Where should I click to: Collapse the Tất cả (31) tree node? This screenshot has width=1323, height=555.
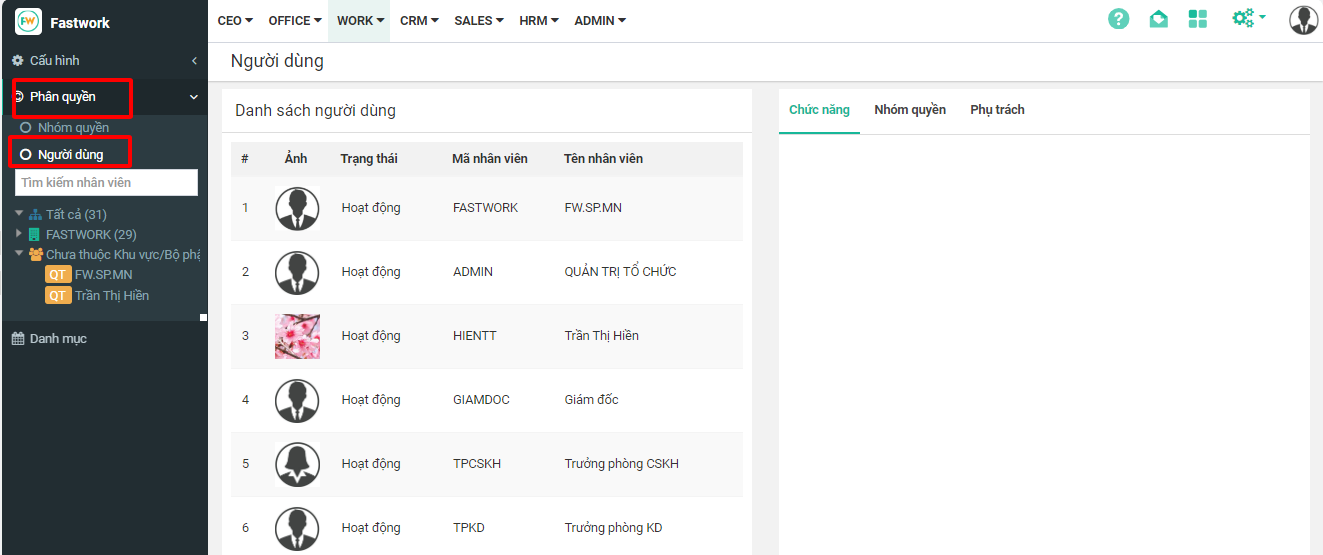(x=19, y=214)
